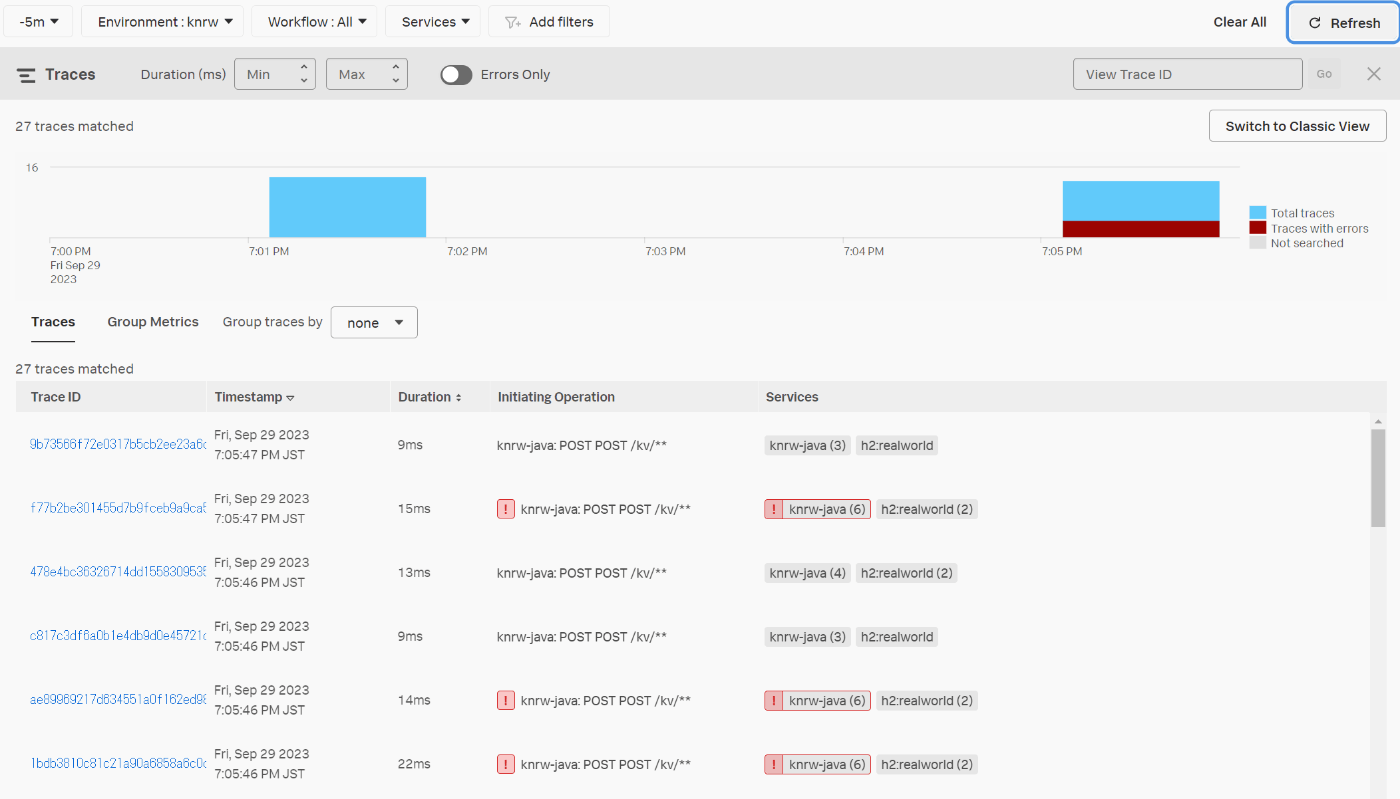Click the error icon in the 22ms row operation
1400x799 pixels.
pyautogui.click(x=506, y=764)
